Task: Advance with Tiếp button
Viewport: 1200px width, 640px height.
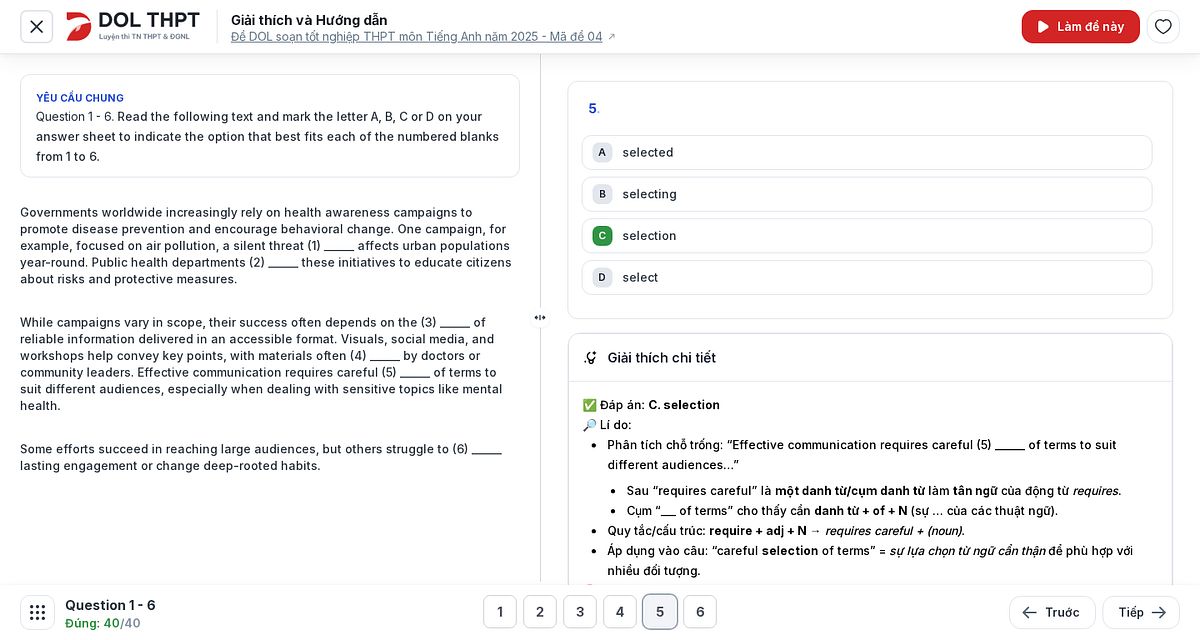Action: (1141, 612)
